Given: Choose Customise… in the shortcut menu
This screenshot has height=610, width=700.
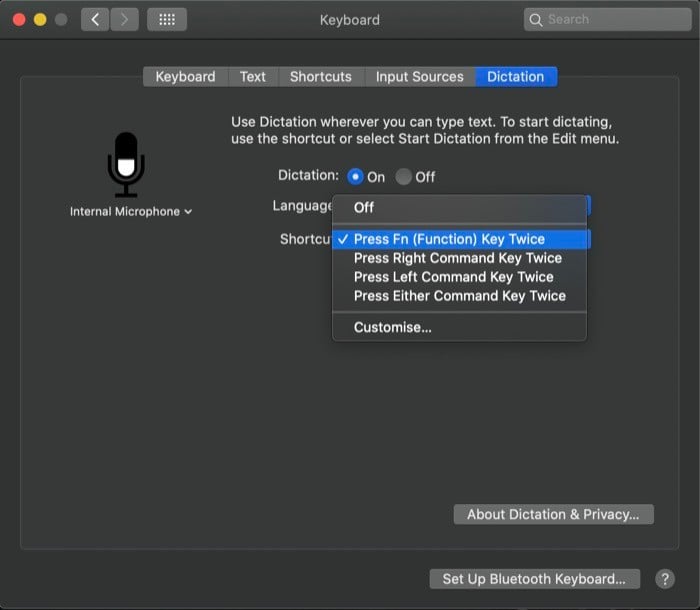Looking at the screenshot, I should pyautogui.click(x=459, y=327).
